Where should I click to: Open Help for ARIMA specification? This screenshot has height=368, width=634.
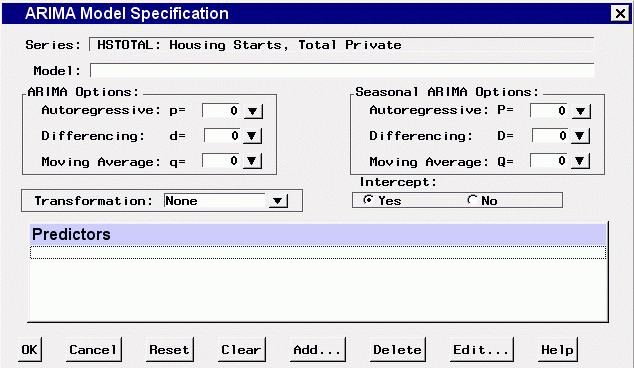pos(557,350)
